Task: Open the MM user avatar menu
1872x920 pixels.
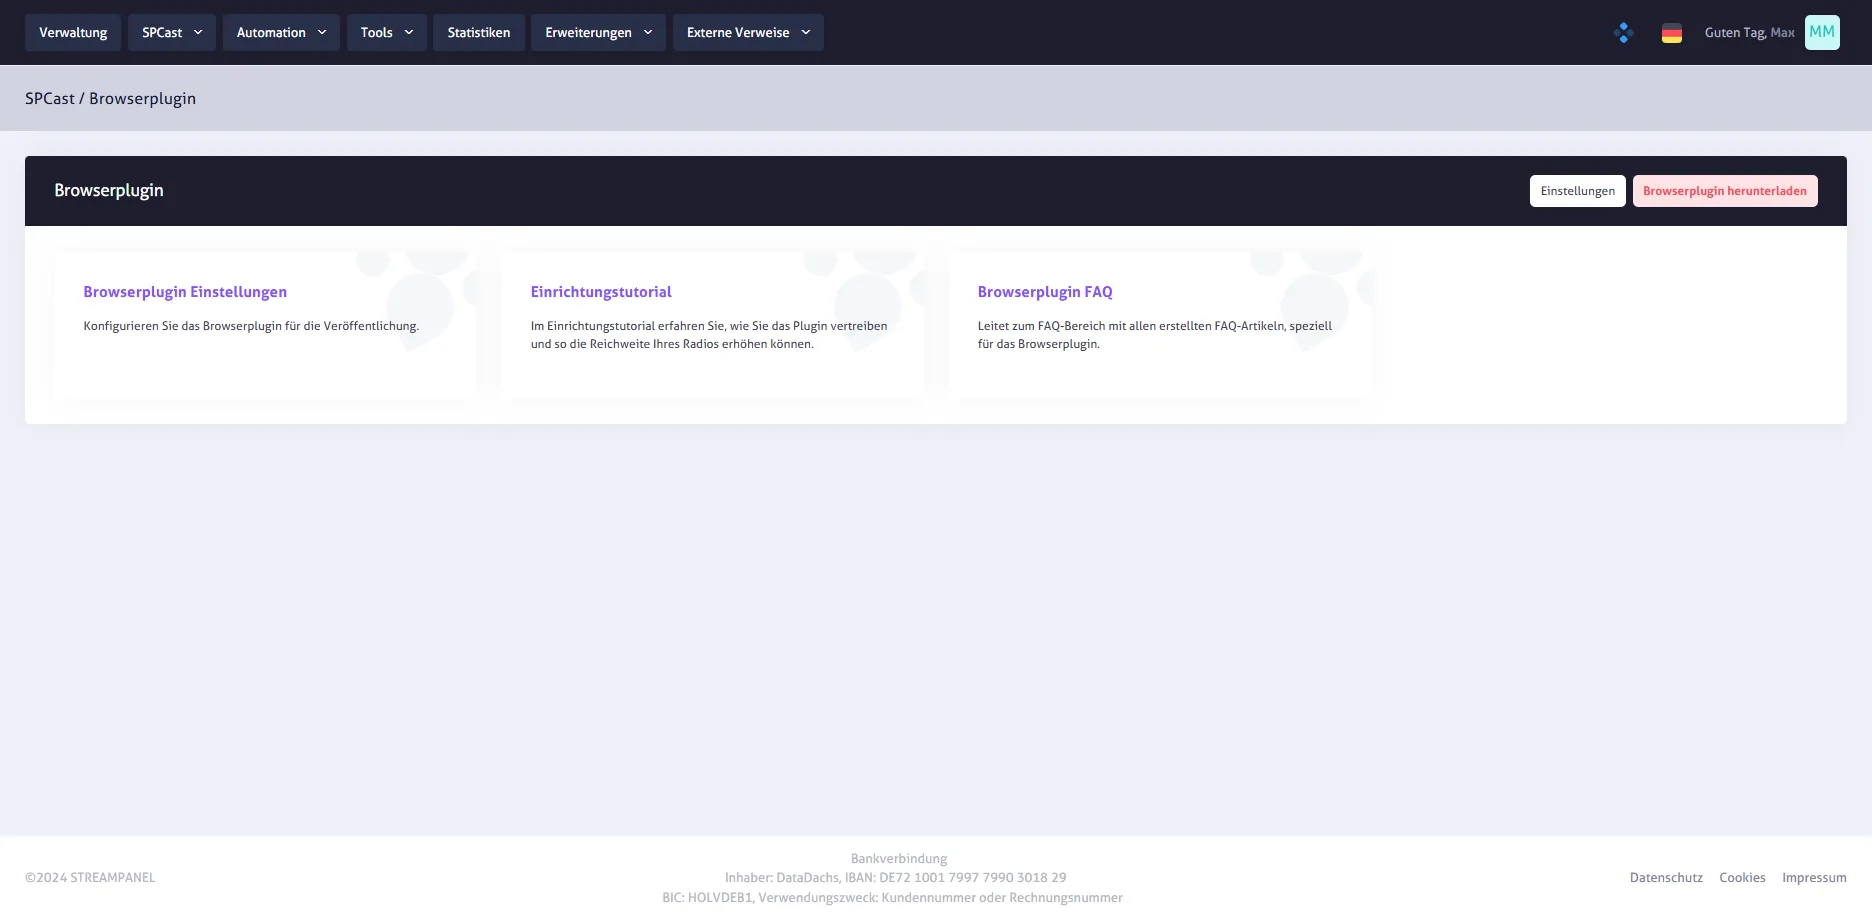Action: [x=1822, y=32]
